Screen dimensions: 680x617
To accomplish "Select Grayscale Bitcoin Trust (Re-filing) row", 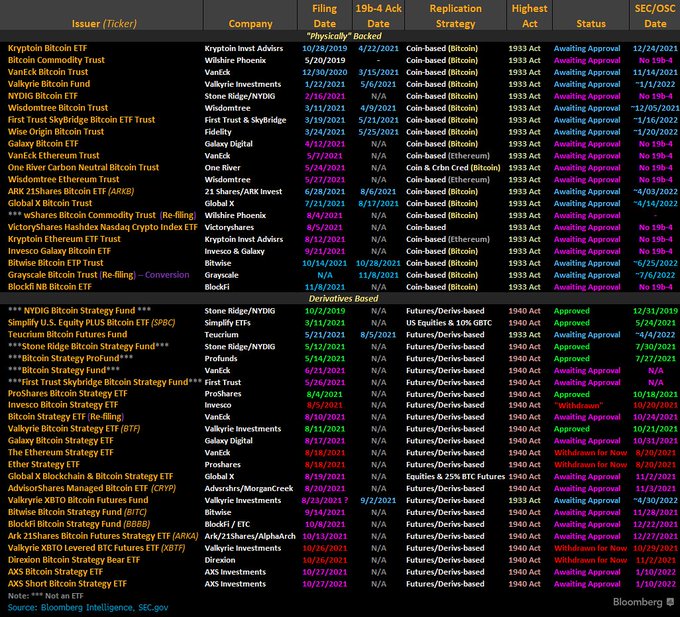I will point(98,274).
